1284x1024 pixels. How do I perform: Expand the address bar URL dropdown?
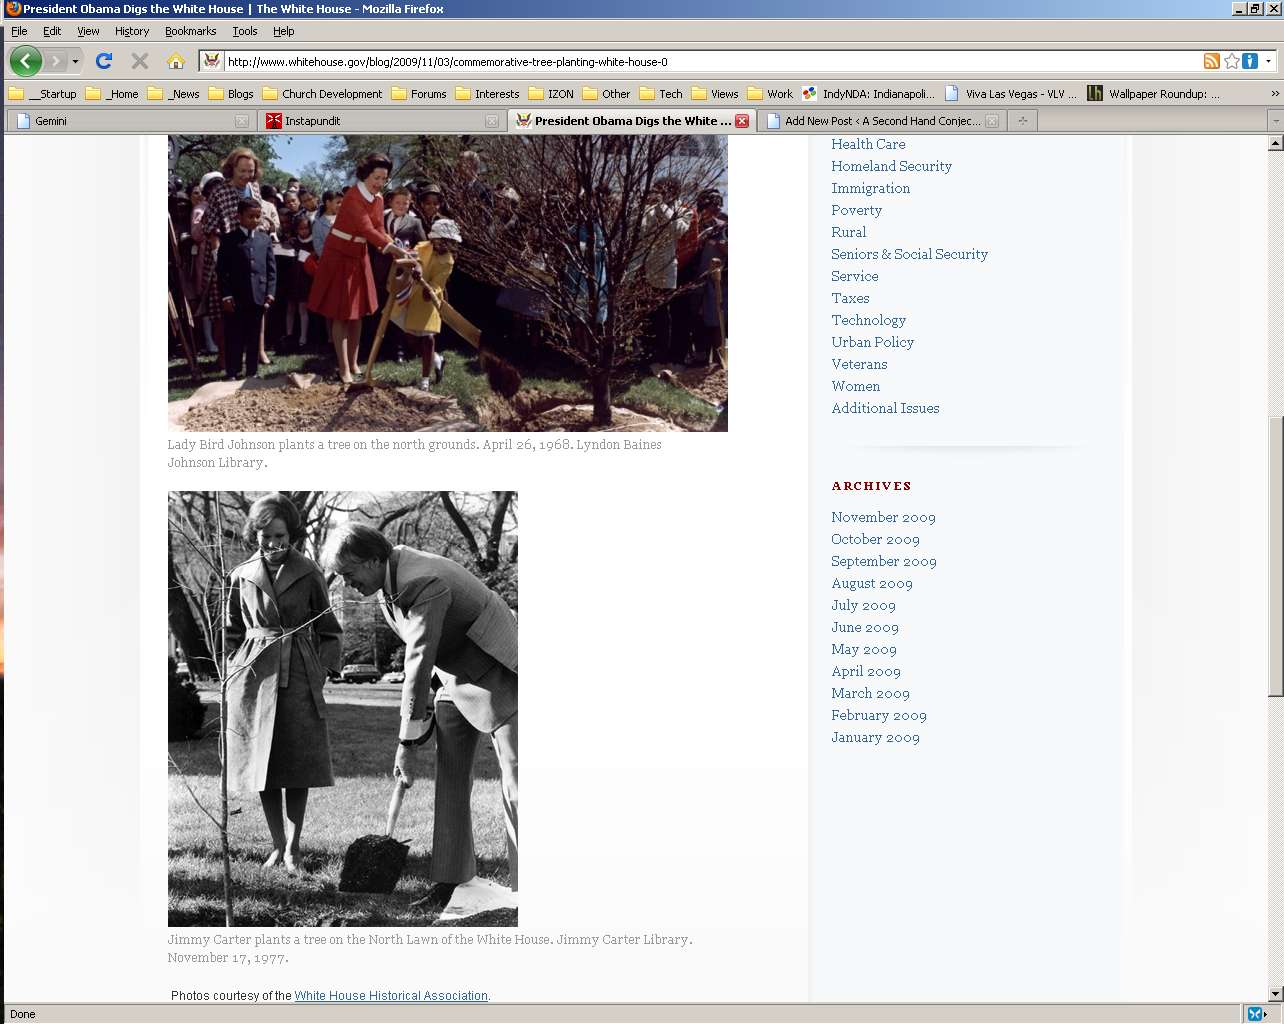[x=1269, y=61]
